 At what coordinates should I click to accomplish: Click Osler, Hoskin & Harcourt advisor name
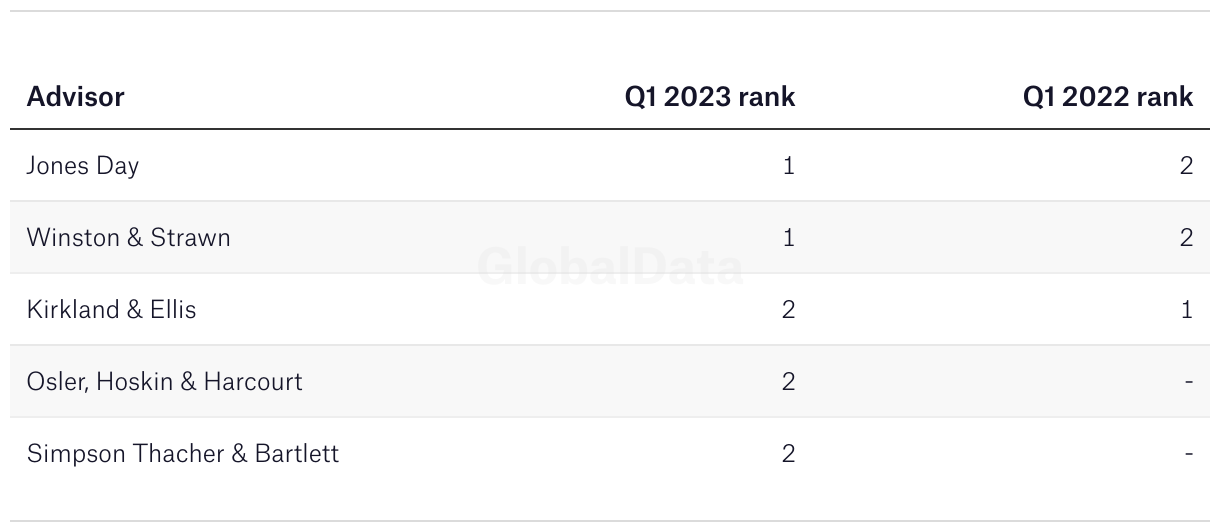[x=165, y=381]
